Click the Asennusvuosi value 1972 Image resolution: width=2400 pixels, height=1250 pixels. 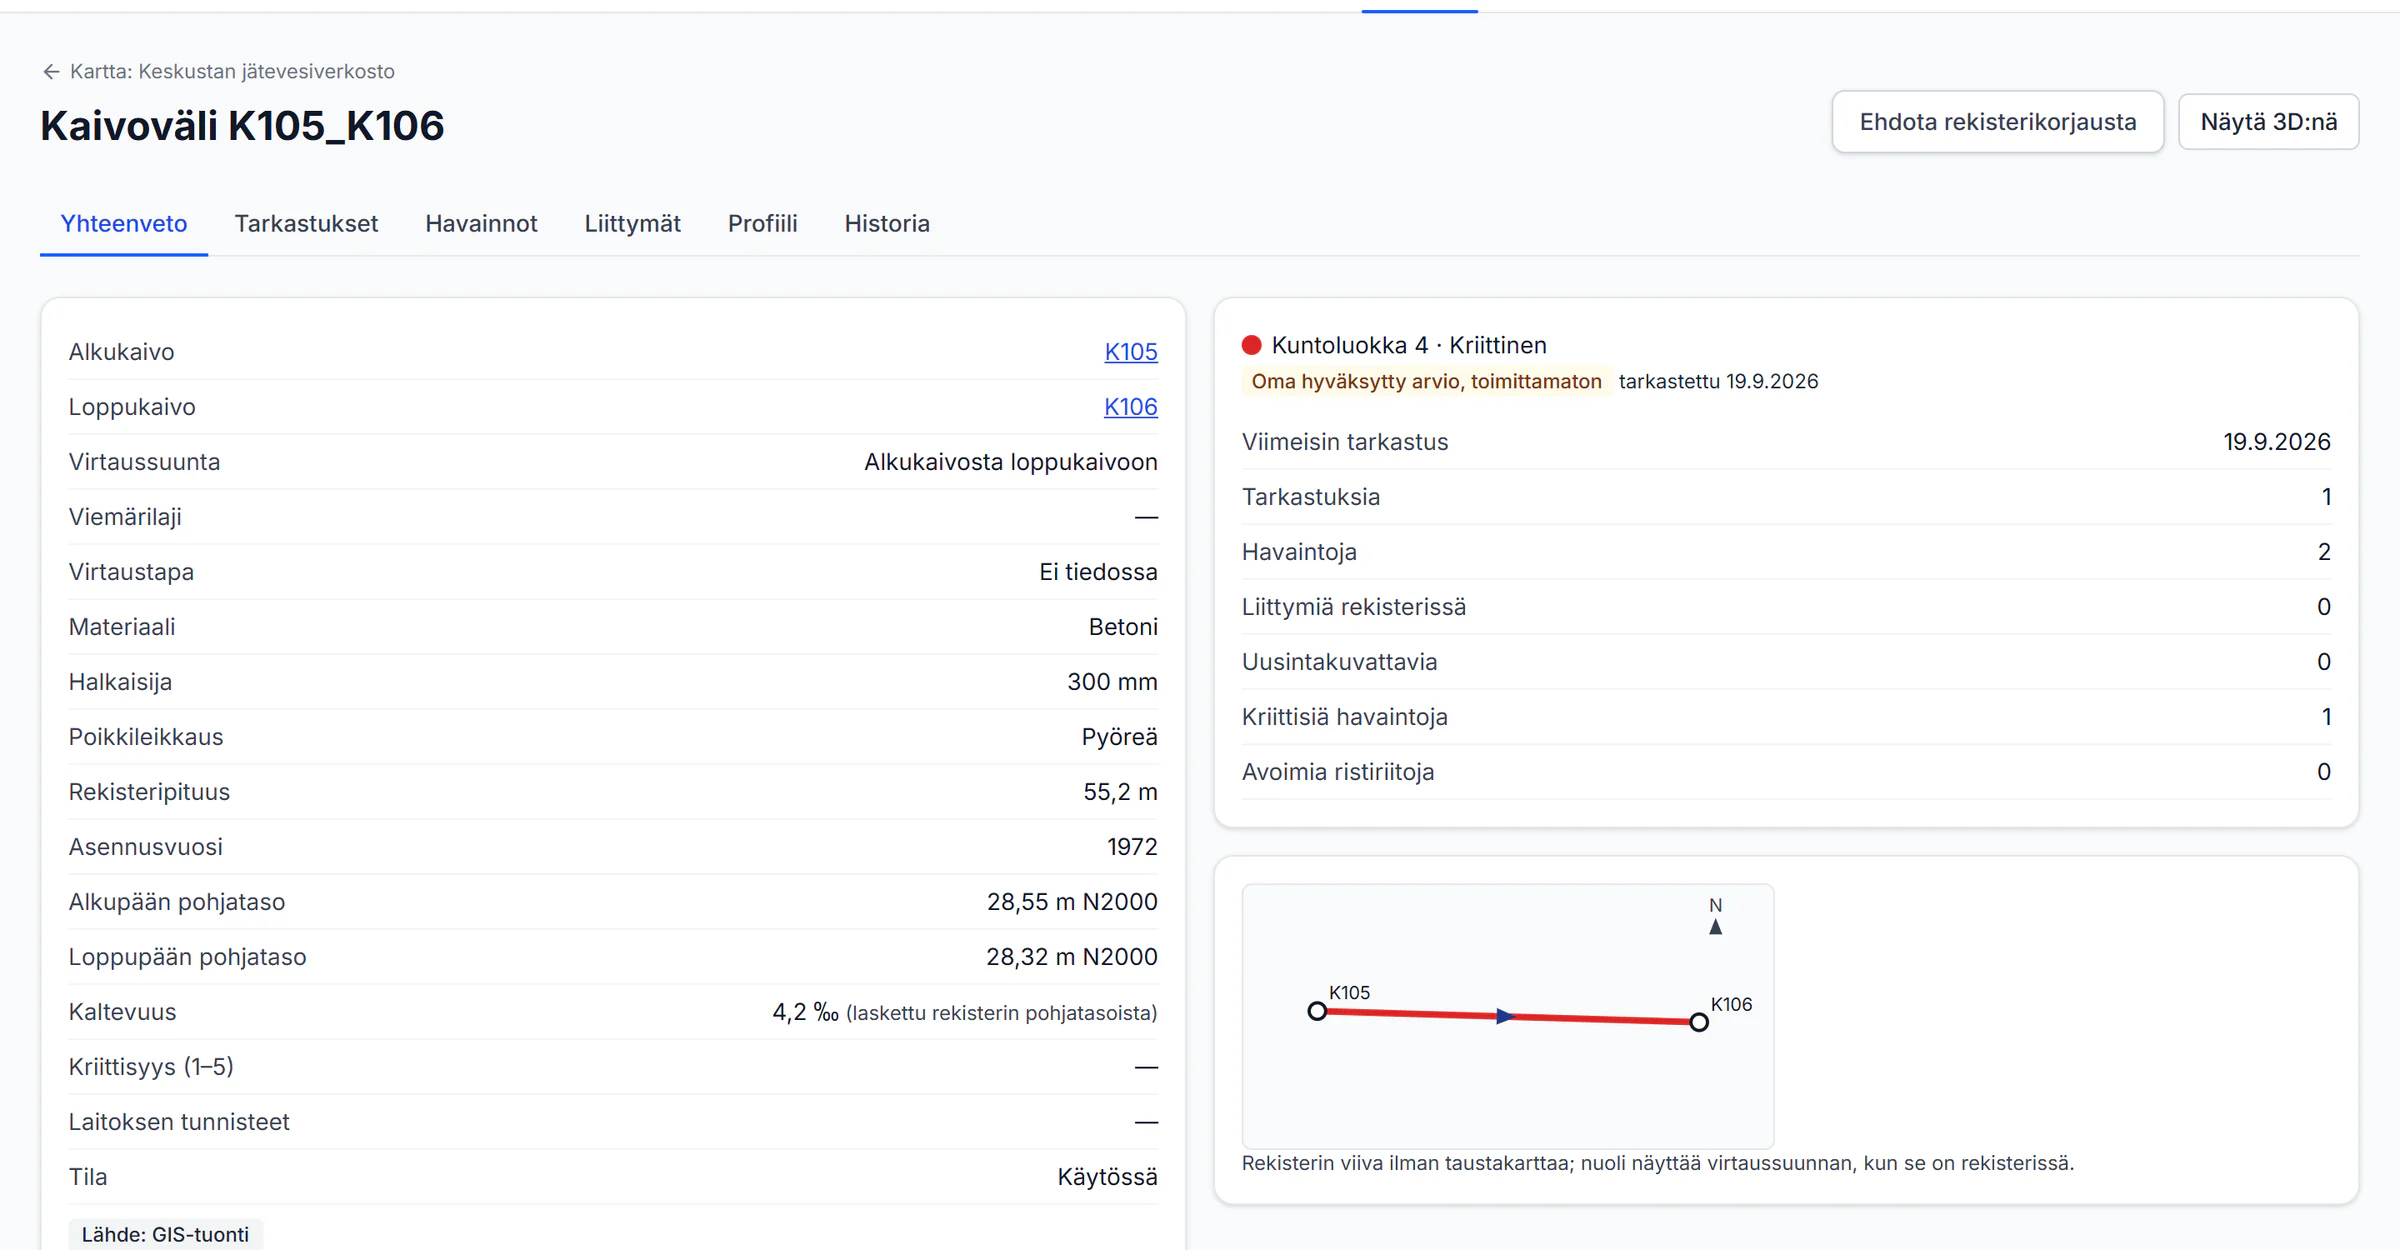coord(1132,847)
